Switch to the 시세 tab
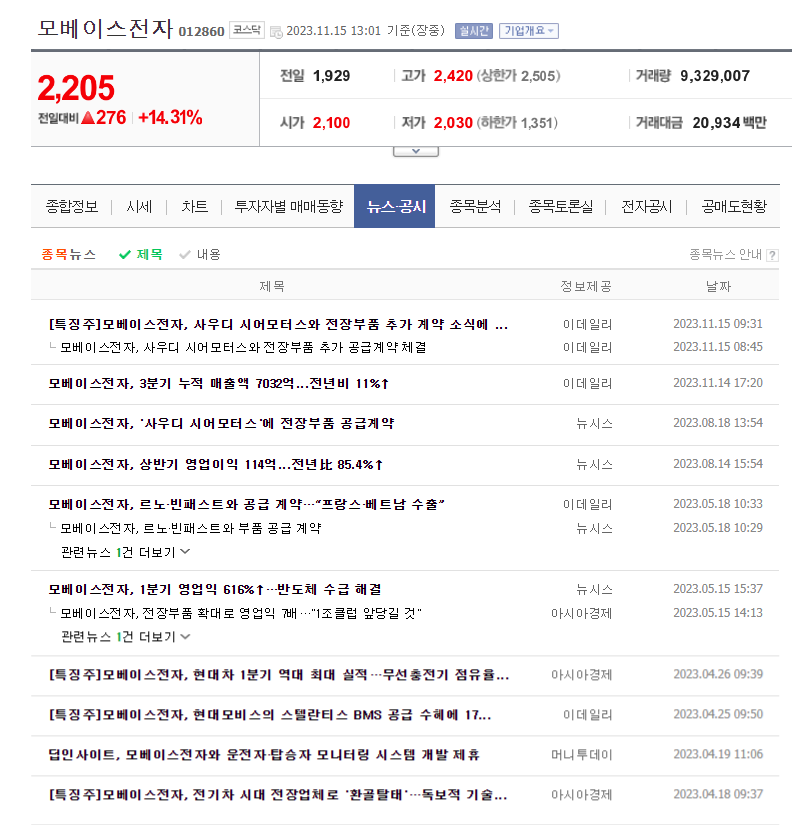Screen dimensions: 792x825 pyautogui.click(x=139, y=206)
